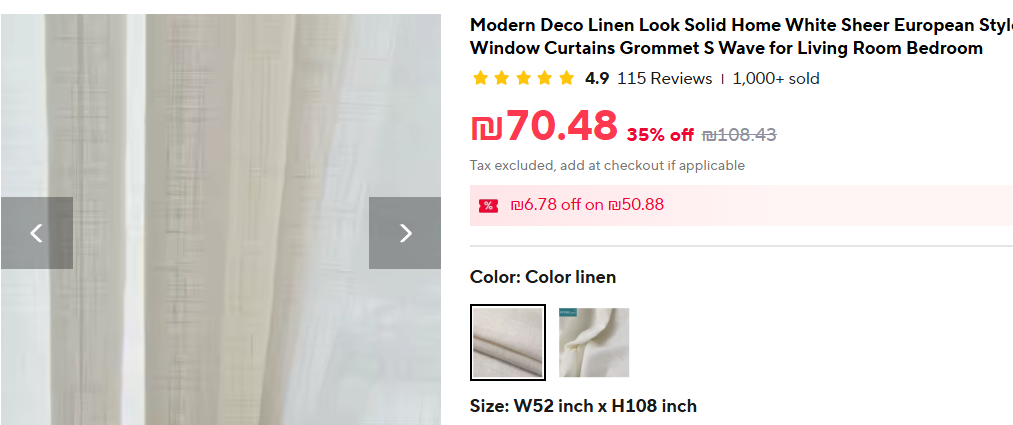Click the crossed-out ₪108.43 original price
Image resolution: width=1013 pixels, height=425 pixels.
click(x=739, y=135)
